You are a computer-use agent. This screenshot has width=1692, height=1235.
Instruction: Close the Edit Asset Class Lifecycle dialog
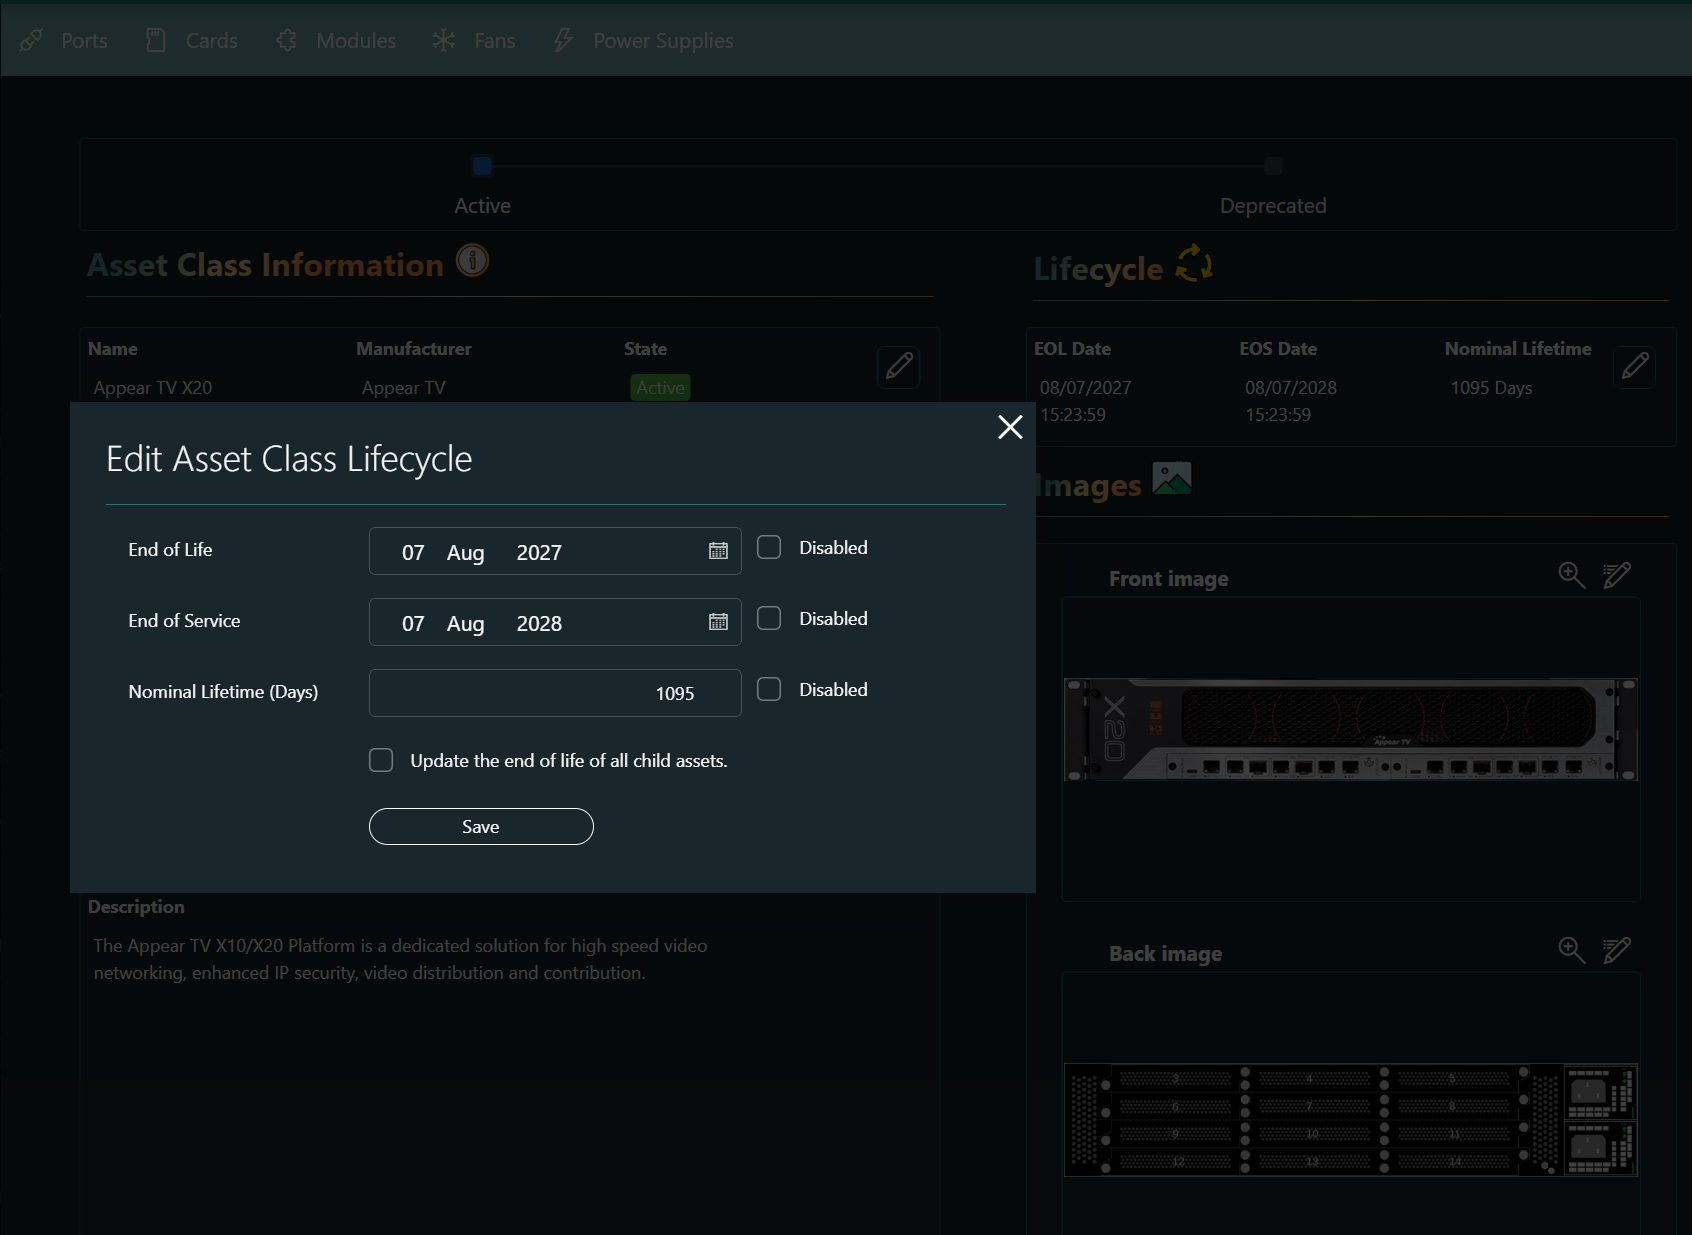[1009, 427]
